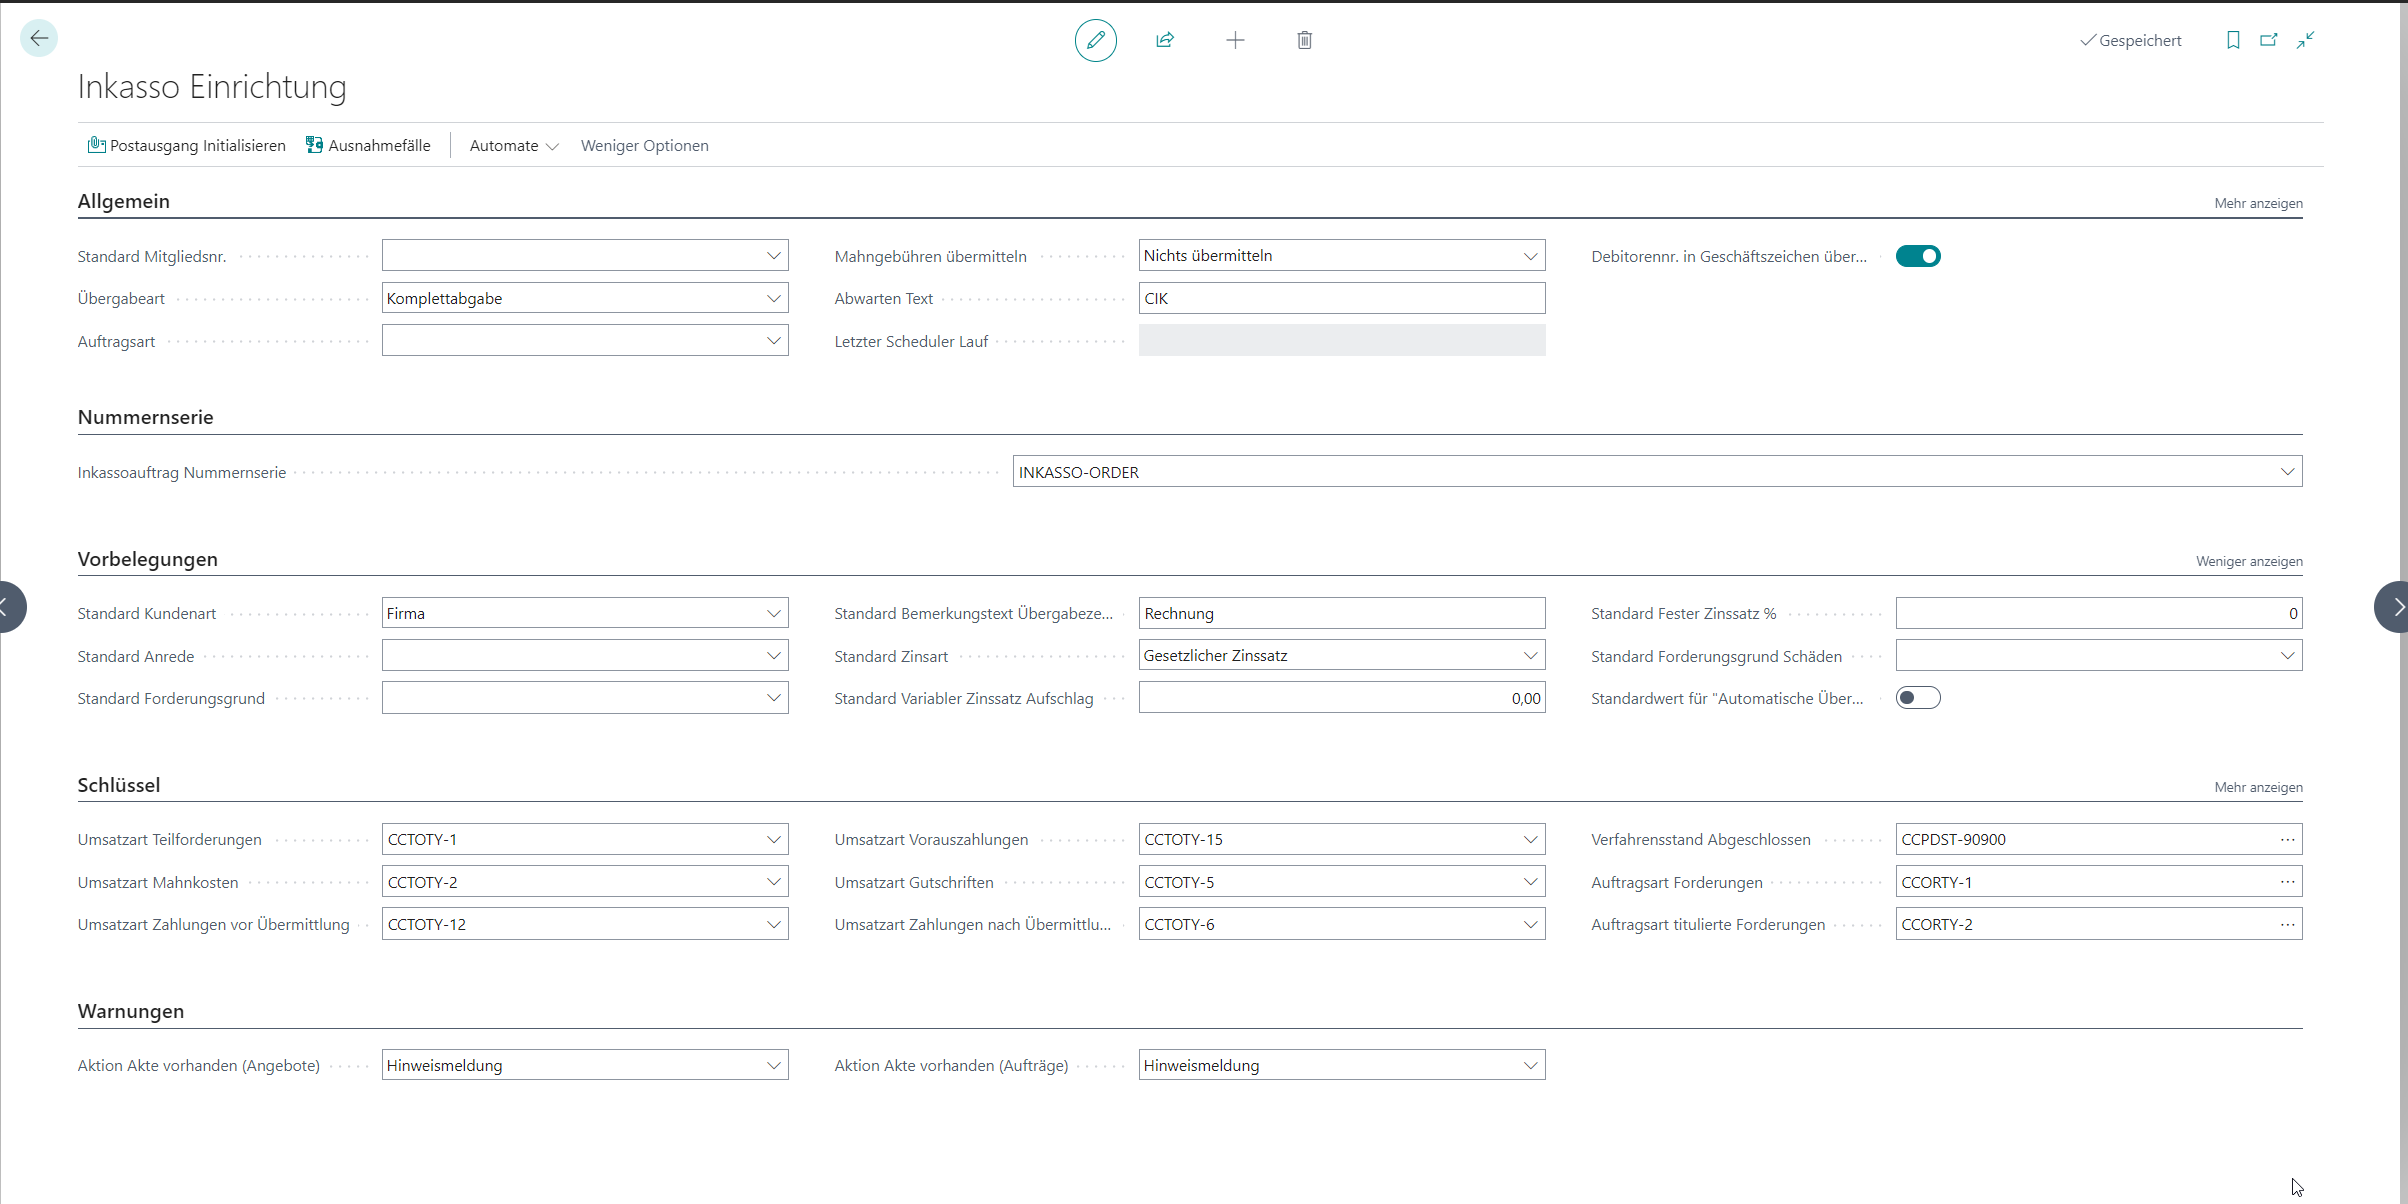Click the Abwarten Text input field
The height and width of the screenshot is (1204, 2408).
[x=1340, y=299]
